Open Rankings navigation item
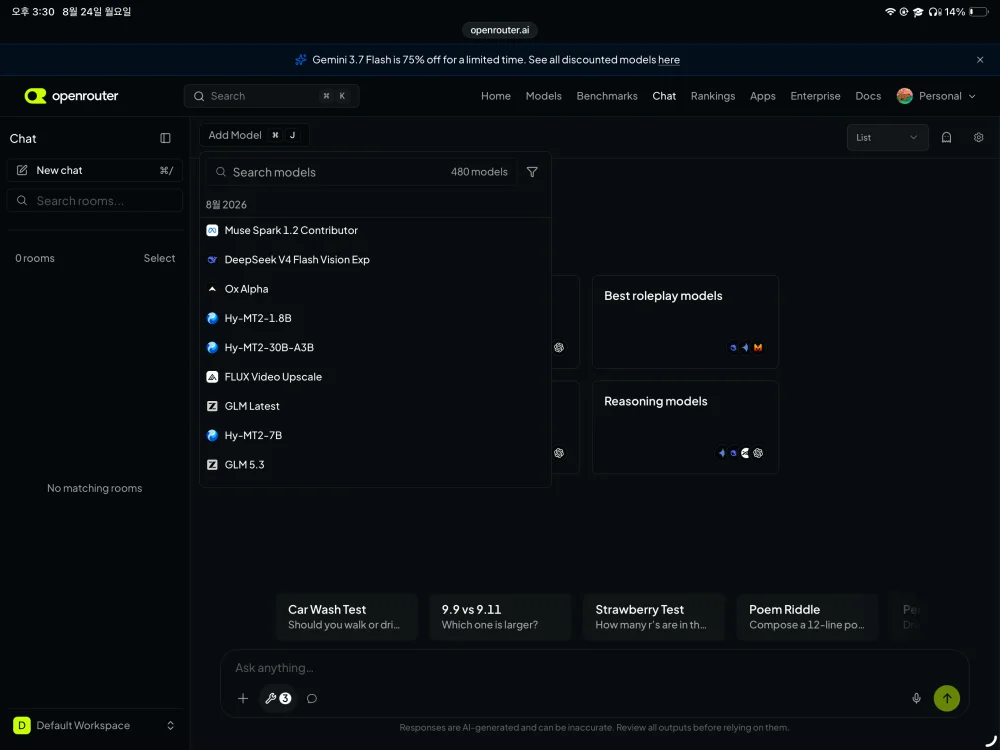Image resolution: width=1000 pixels, height=750 pixels. 712,96
